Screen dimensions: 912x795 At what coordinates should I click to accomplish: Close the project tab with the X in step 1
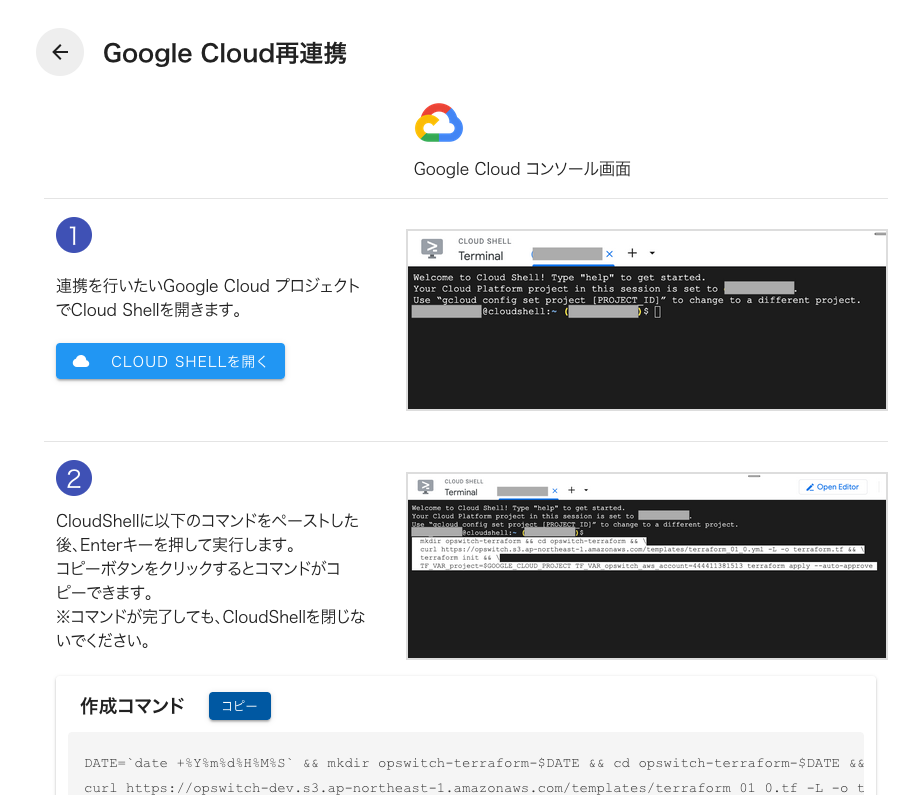pyautogui.click(x=609, y=253)
